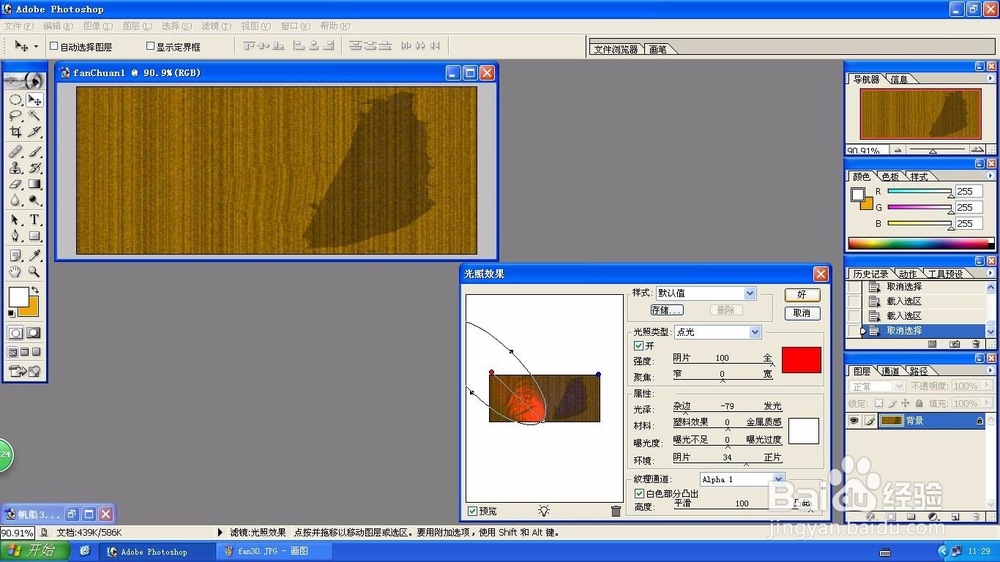The height and width of the screenshot is (562, 1000).
Task: Click the R value field in Color panel
Action: pos(969,191)
